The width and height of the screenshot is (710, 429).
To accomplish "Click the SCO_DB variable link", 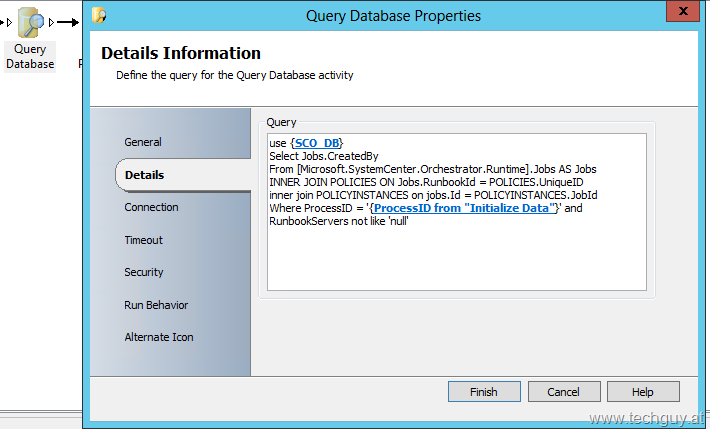I will (317, 143).
